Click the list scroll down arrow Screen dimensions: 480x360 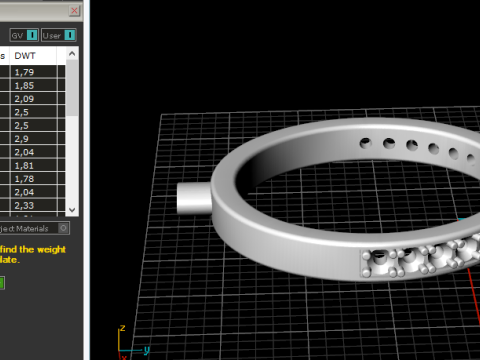tap(72, 210)
